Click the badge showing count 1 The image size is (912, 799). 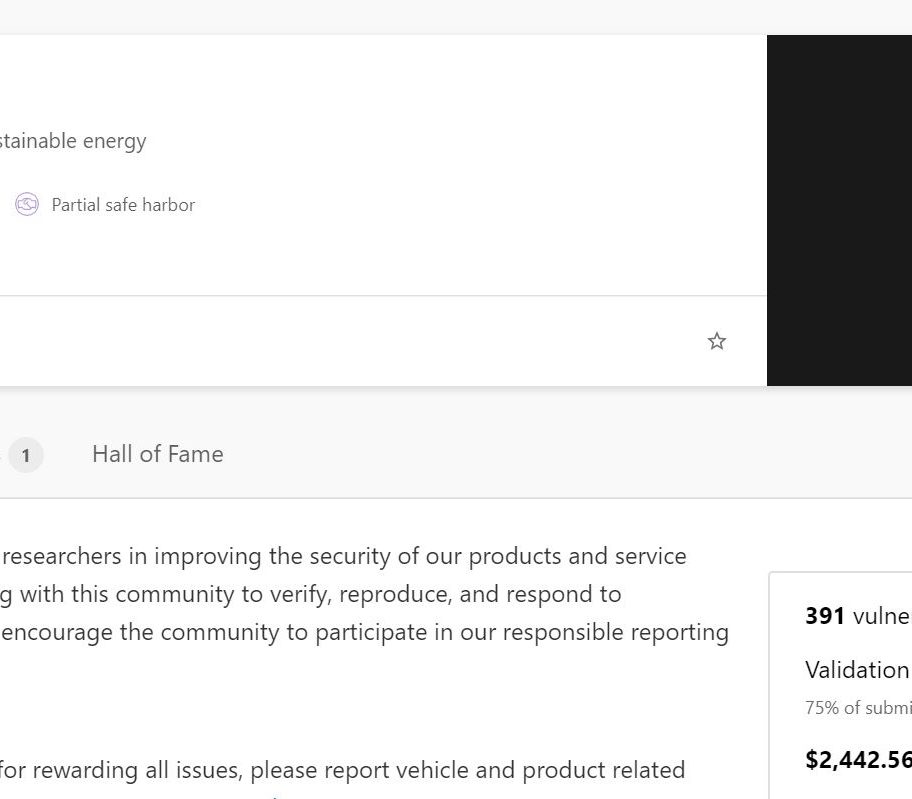coord(26,455)
